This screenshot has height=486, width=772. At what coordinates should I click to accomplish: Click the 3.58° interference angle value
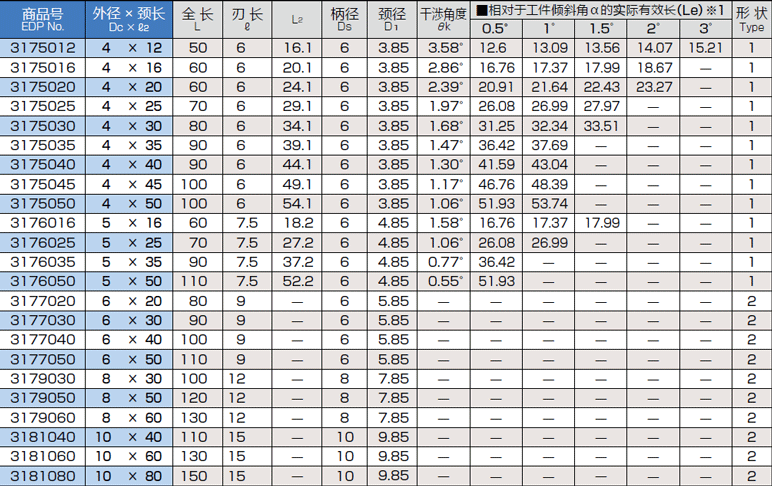[x=445, y=48]
